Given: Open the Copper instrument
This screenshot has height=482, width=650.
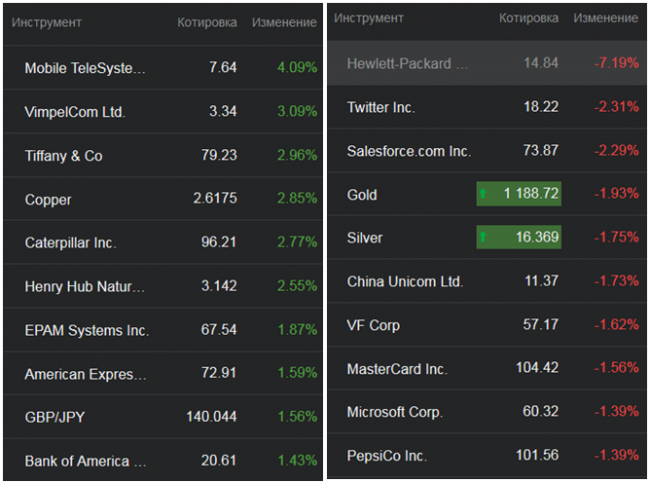Looking at the screenshot, I should (48, 200).
